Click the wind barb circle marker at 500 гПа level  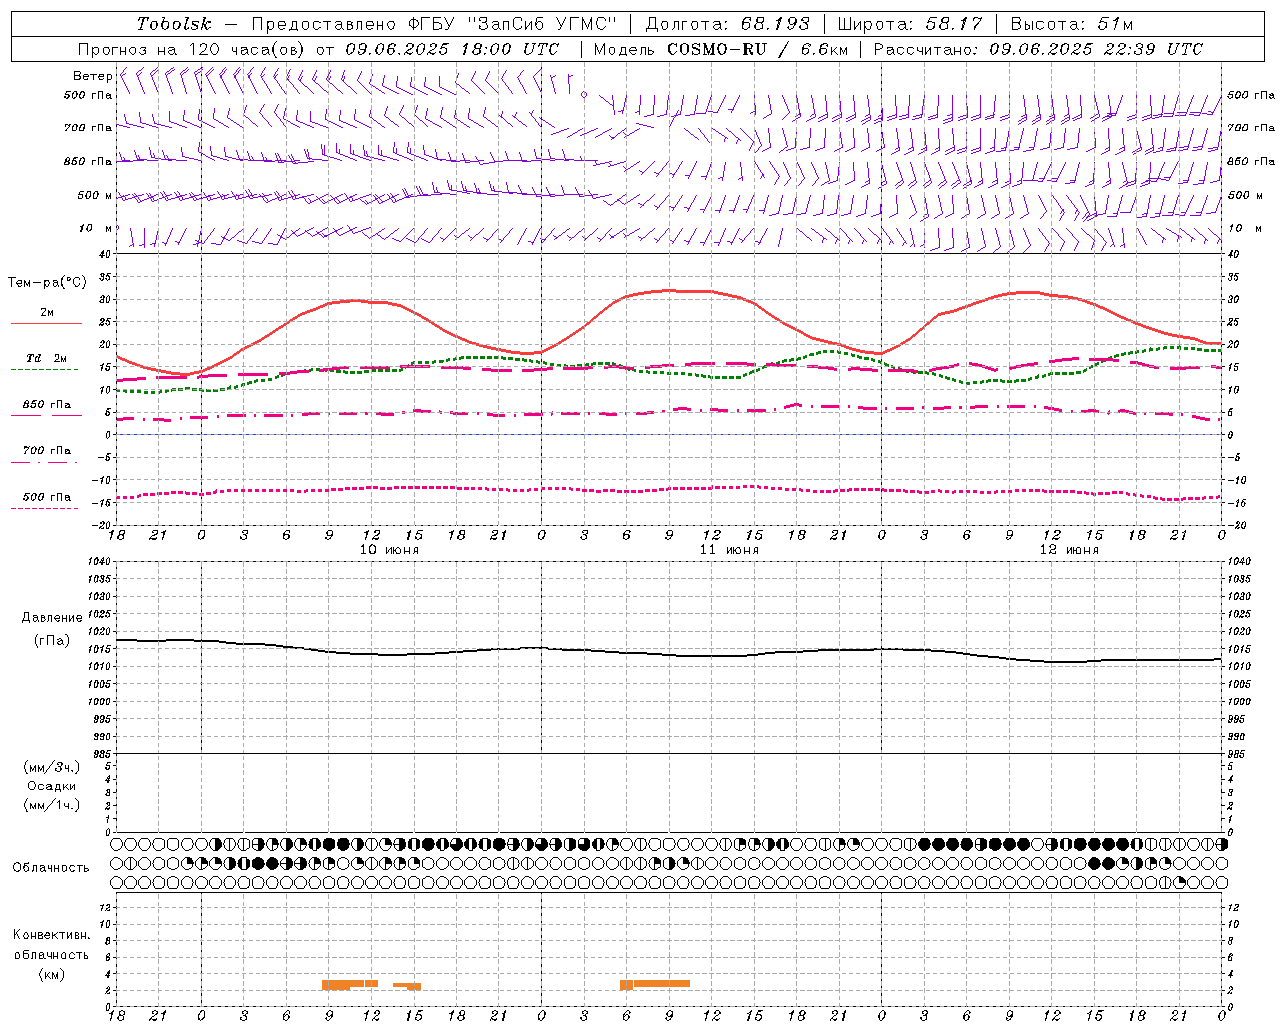click(584, 95)
